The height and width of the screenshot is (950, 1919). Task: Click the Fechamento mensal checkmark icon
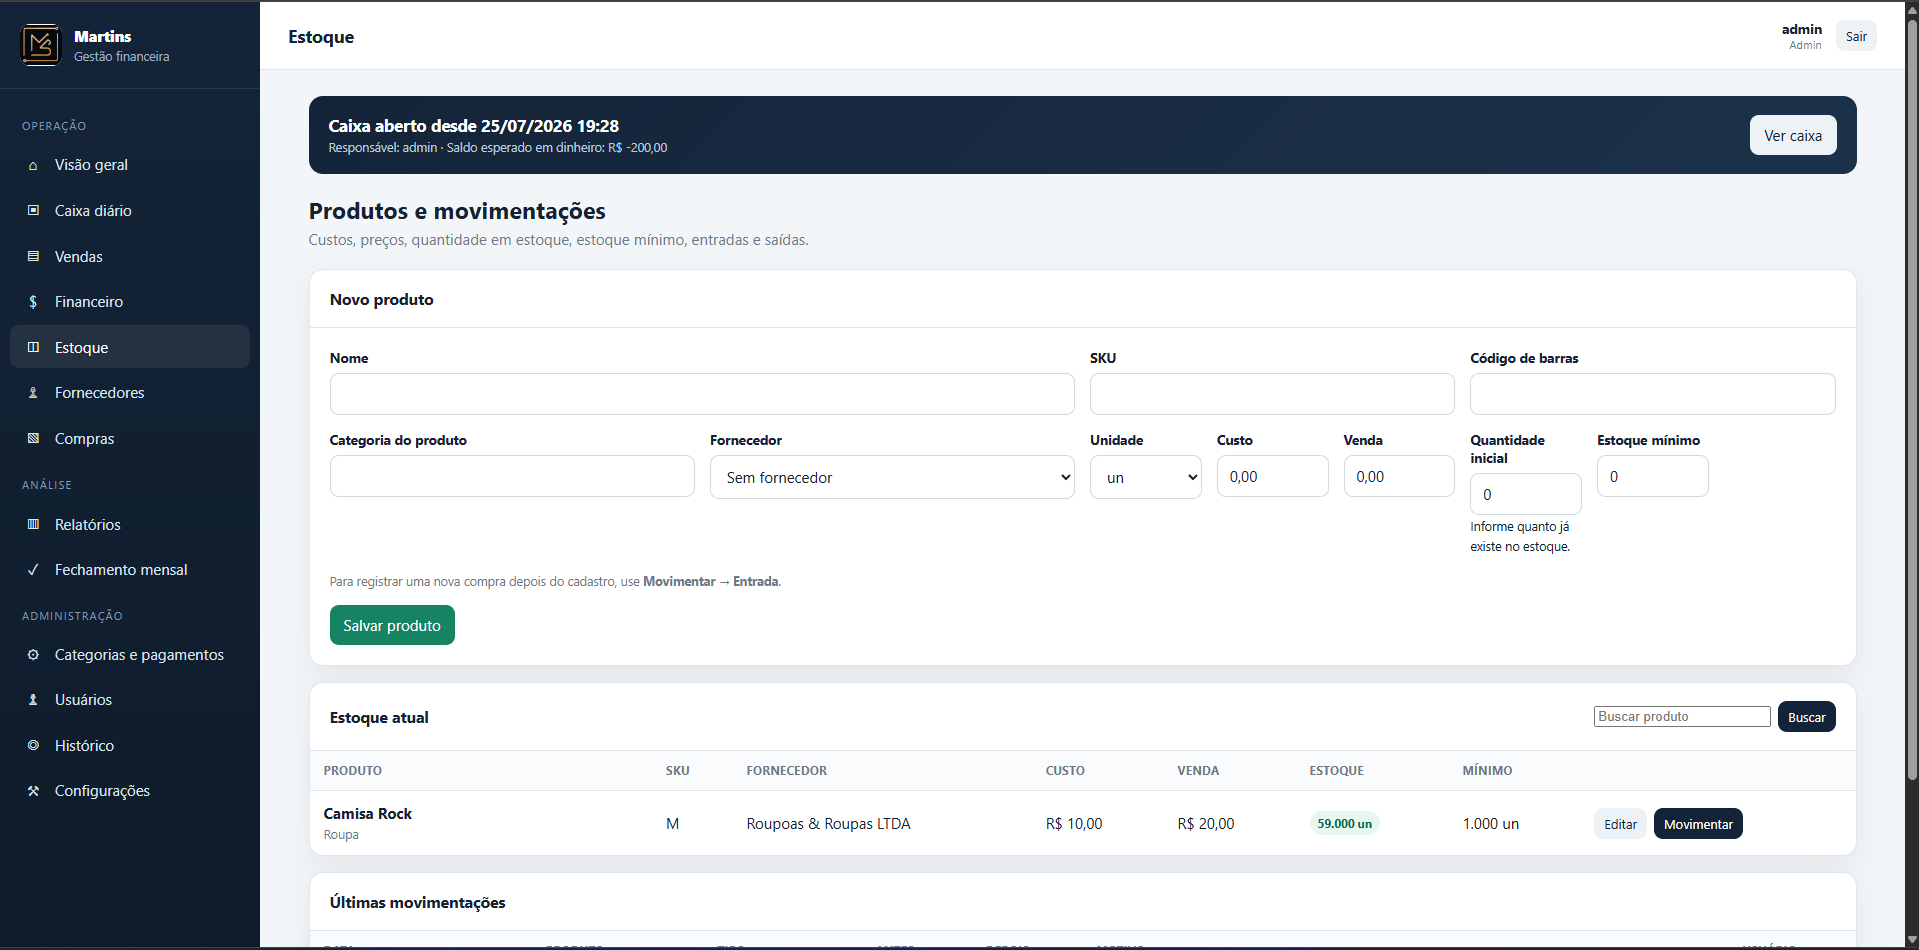[x=33, y=570]
